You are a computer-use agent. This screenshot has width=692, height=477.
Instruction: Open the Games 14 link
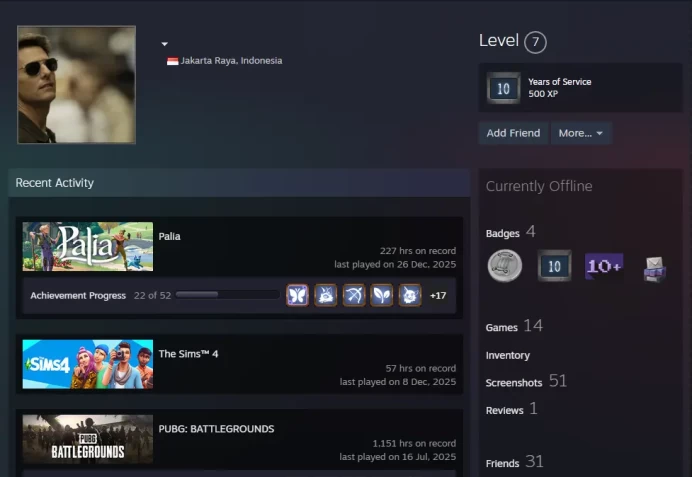pos(514,327)
